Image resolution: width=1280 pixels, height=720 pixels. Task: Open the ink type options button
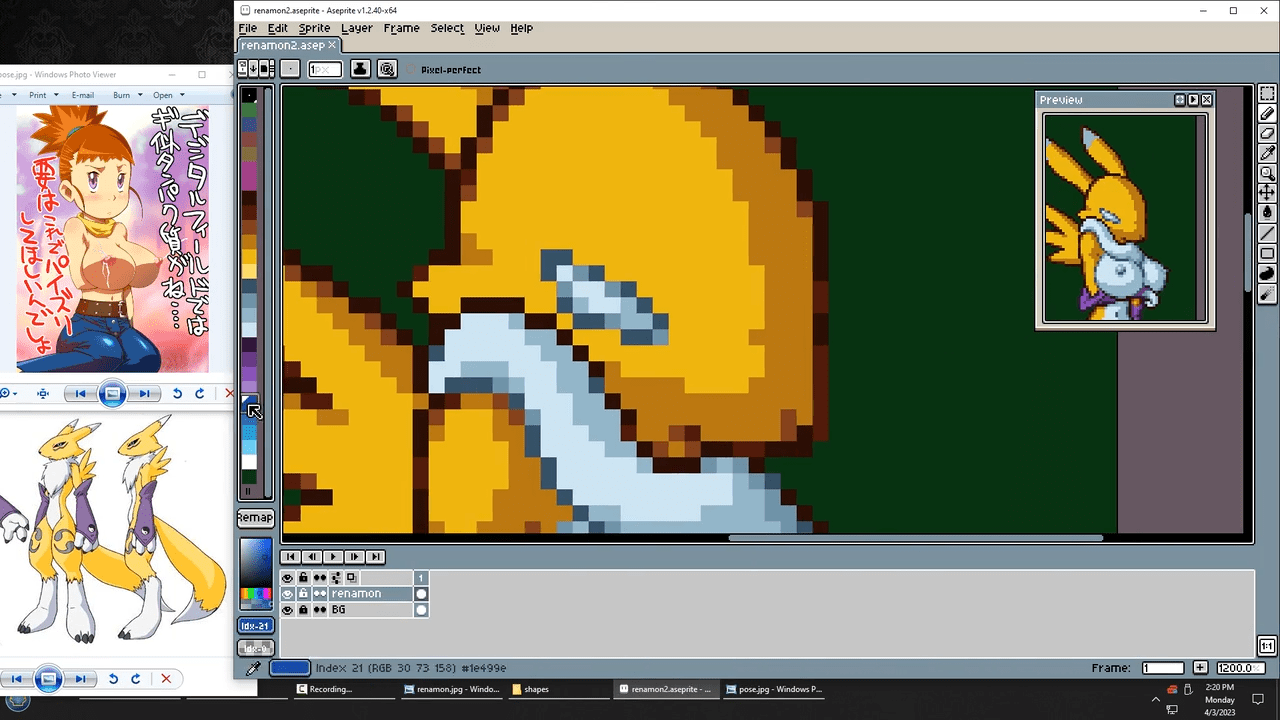click(x=360, y=69)
